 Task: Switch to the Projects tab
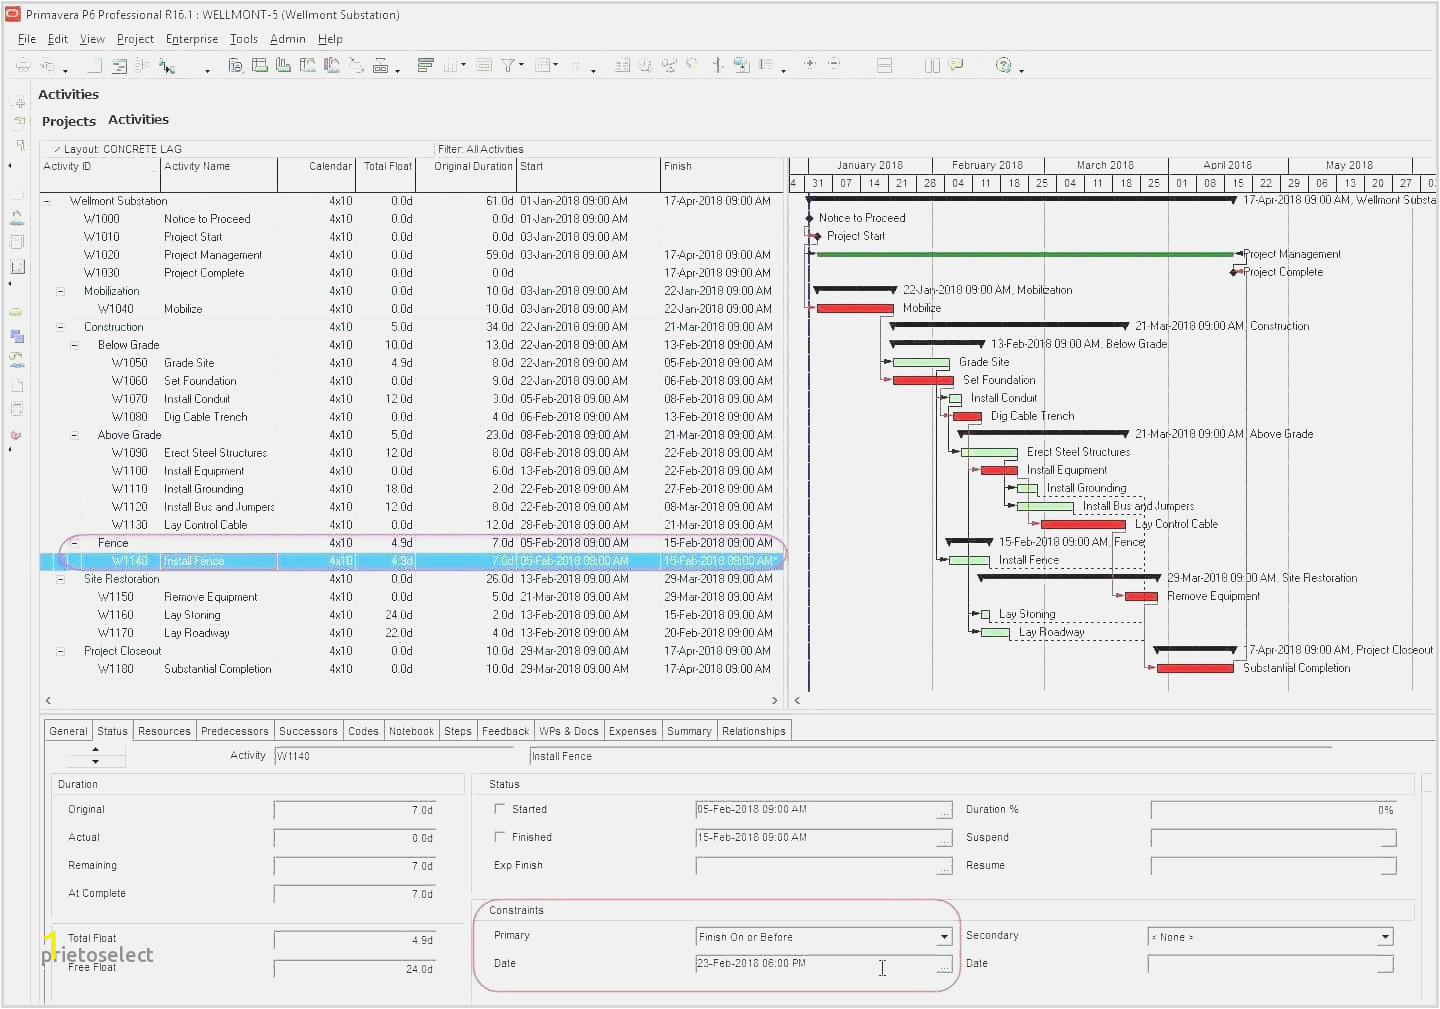[69, 121]
